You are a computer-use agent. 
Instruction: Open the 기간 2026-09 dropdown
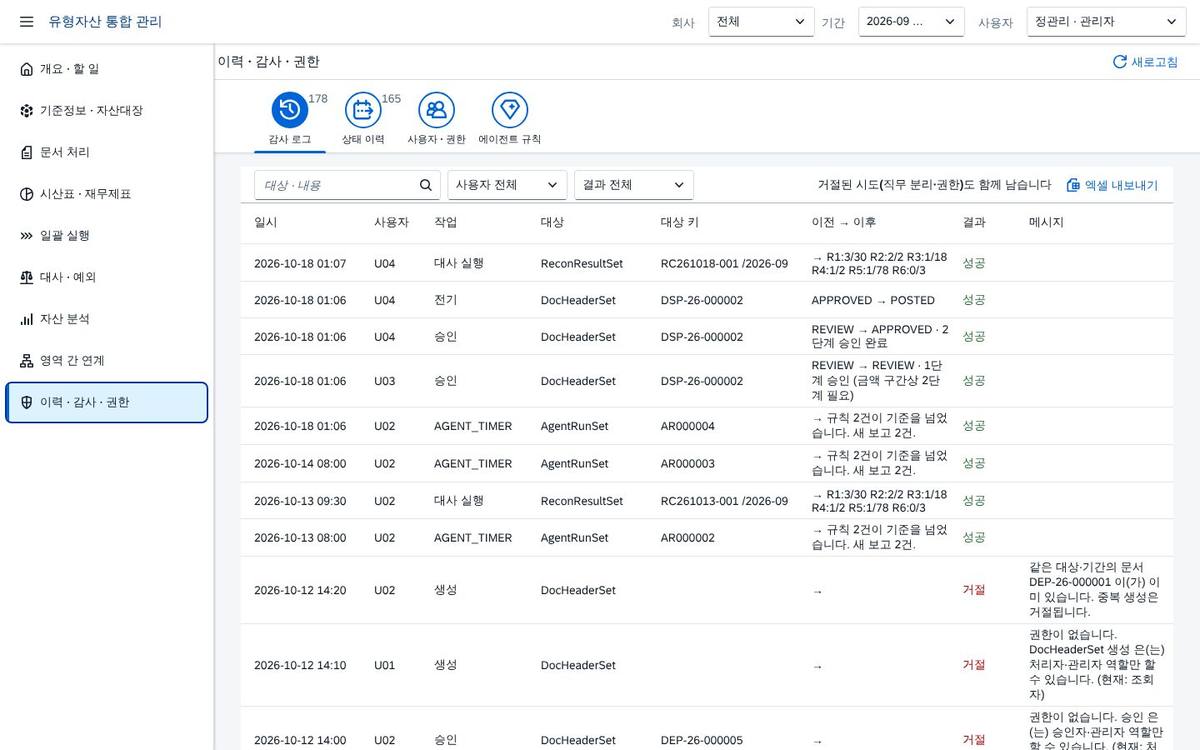pos(911,22)
